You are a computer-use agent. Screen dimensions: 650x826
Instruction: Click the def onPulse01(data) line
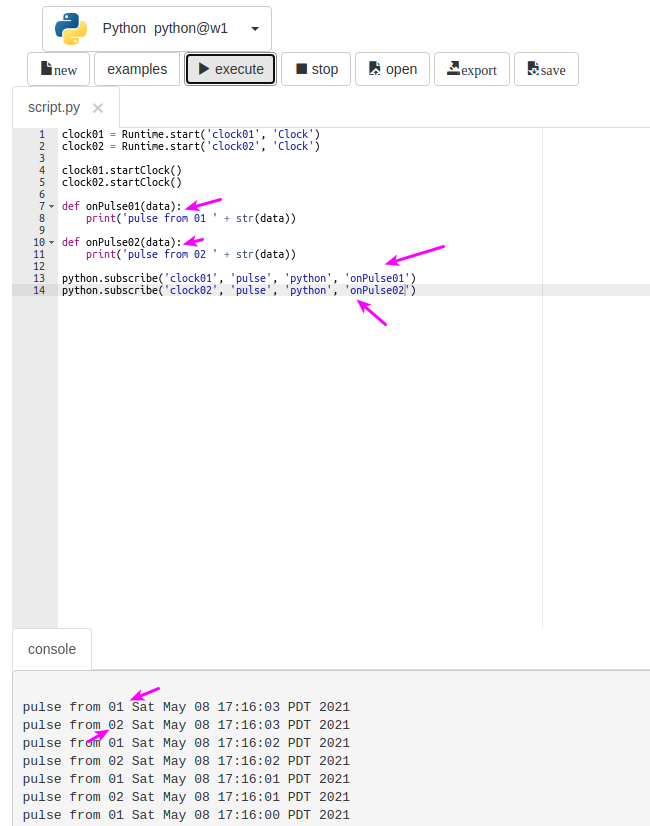pos(122,206)
